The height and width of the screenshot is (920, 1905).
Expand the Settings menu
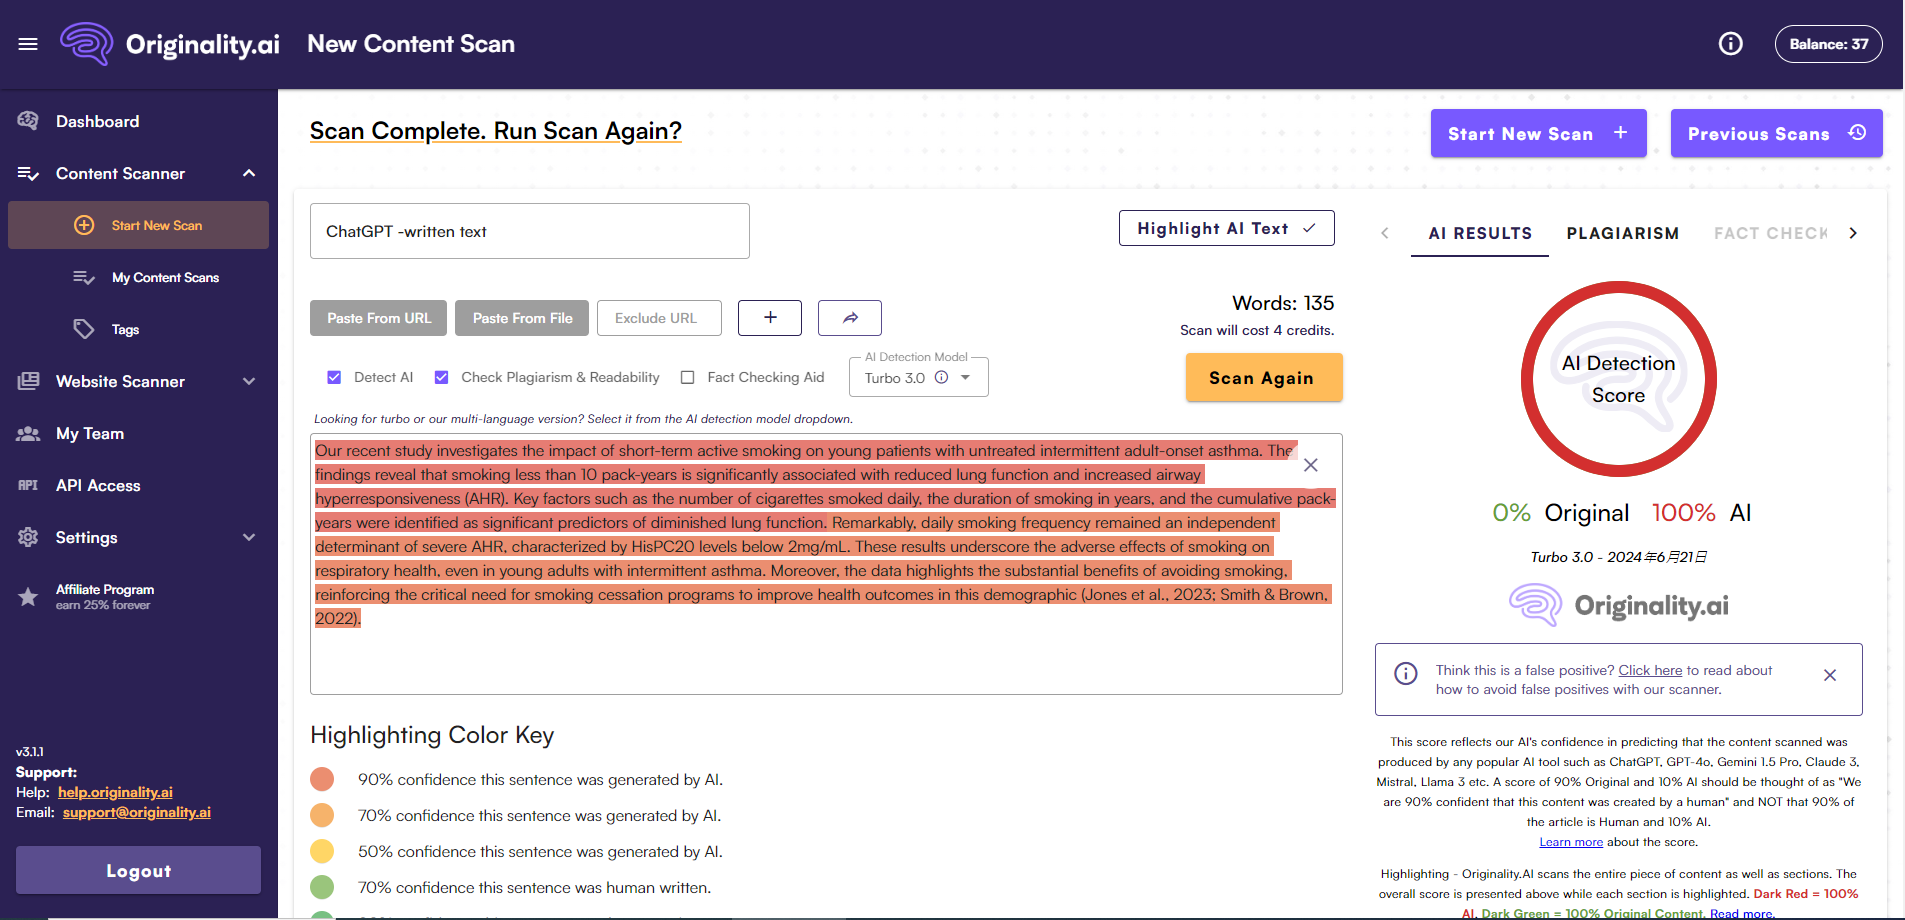pos(249,537)
